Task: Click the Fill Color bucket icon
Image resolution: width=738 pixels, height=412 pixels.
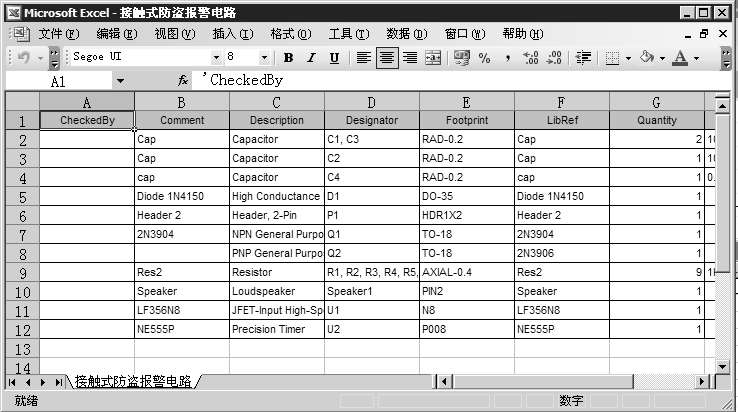Action: pos(647,57)
